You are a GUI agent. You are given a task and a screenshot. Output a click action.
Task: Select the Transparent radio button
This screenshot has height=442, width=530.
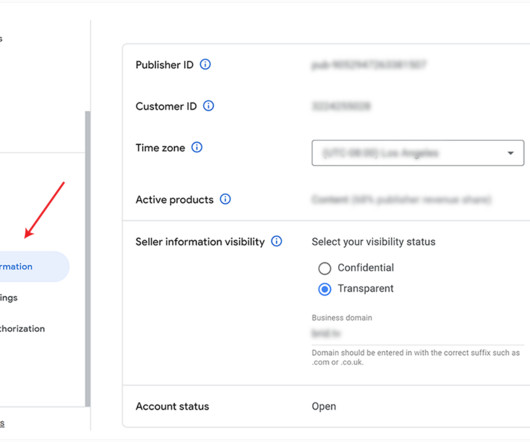coord(324,289)
